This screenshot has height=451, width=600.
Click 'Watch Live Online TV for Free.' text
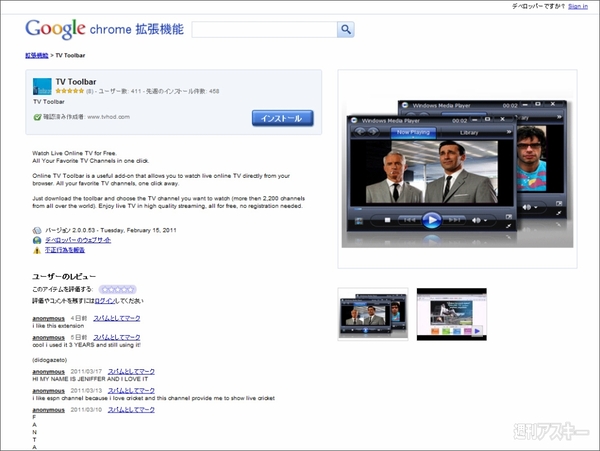point(75,153)
